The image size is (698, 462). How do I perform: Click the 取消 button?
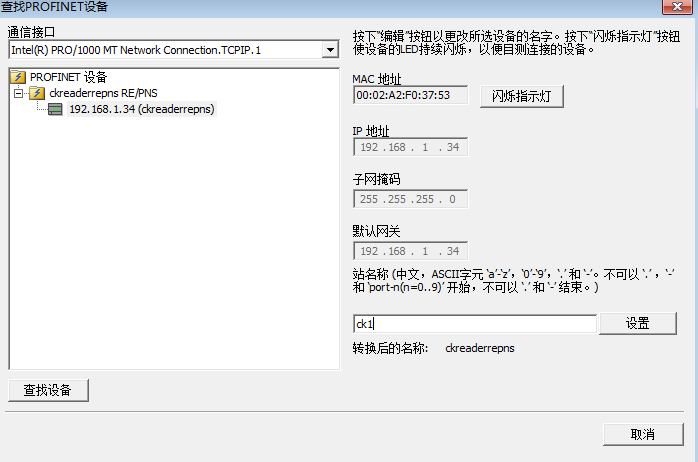pos(643,434)
